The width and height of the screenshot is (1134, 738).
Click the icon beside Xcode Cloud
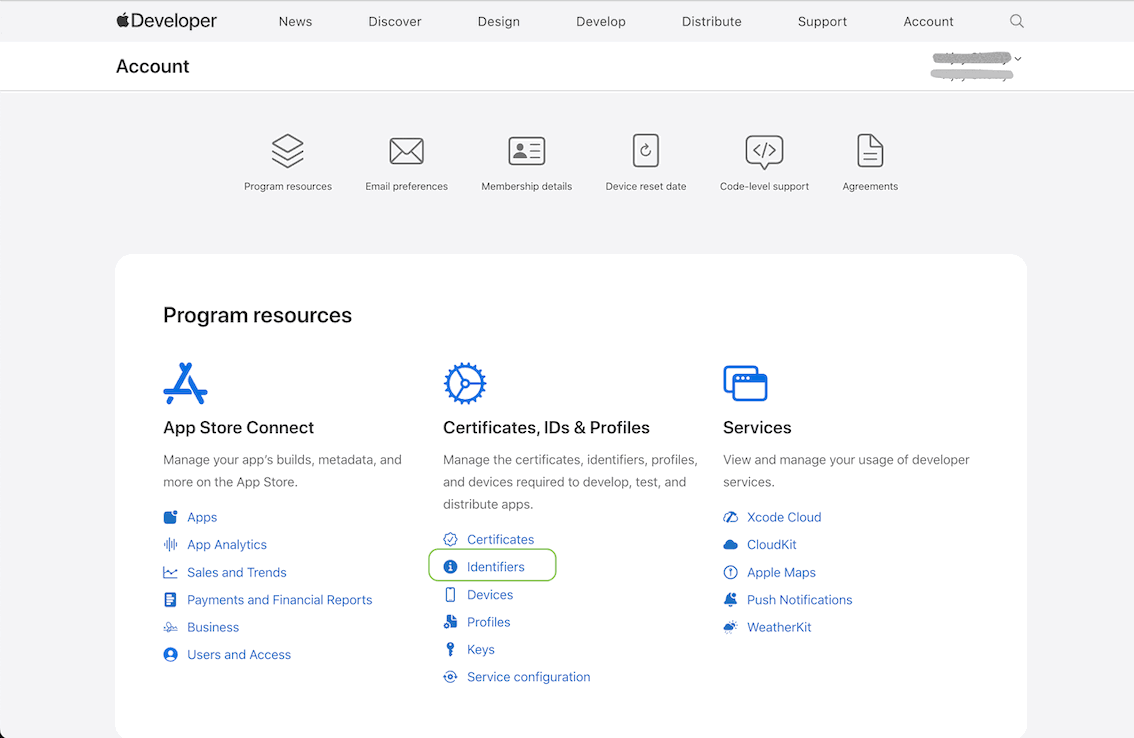[x=730, y=517]
